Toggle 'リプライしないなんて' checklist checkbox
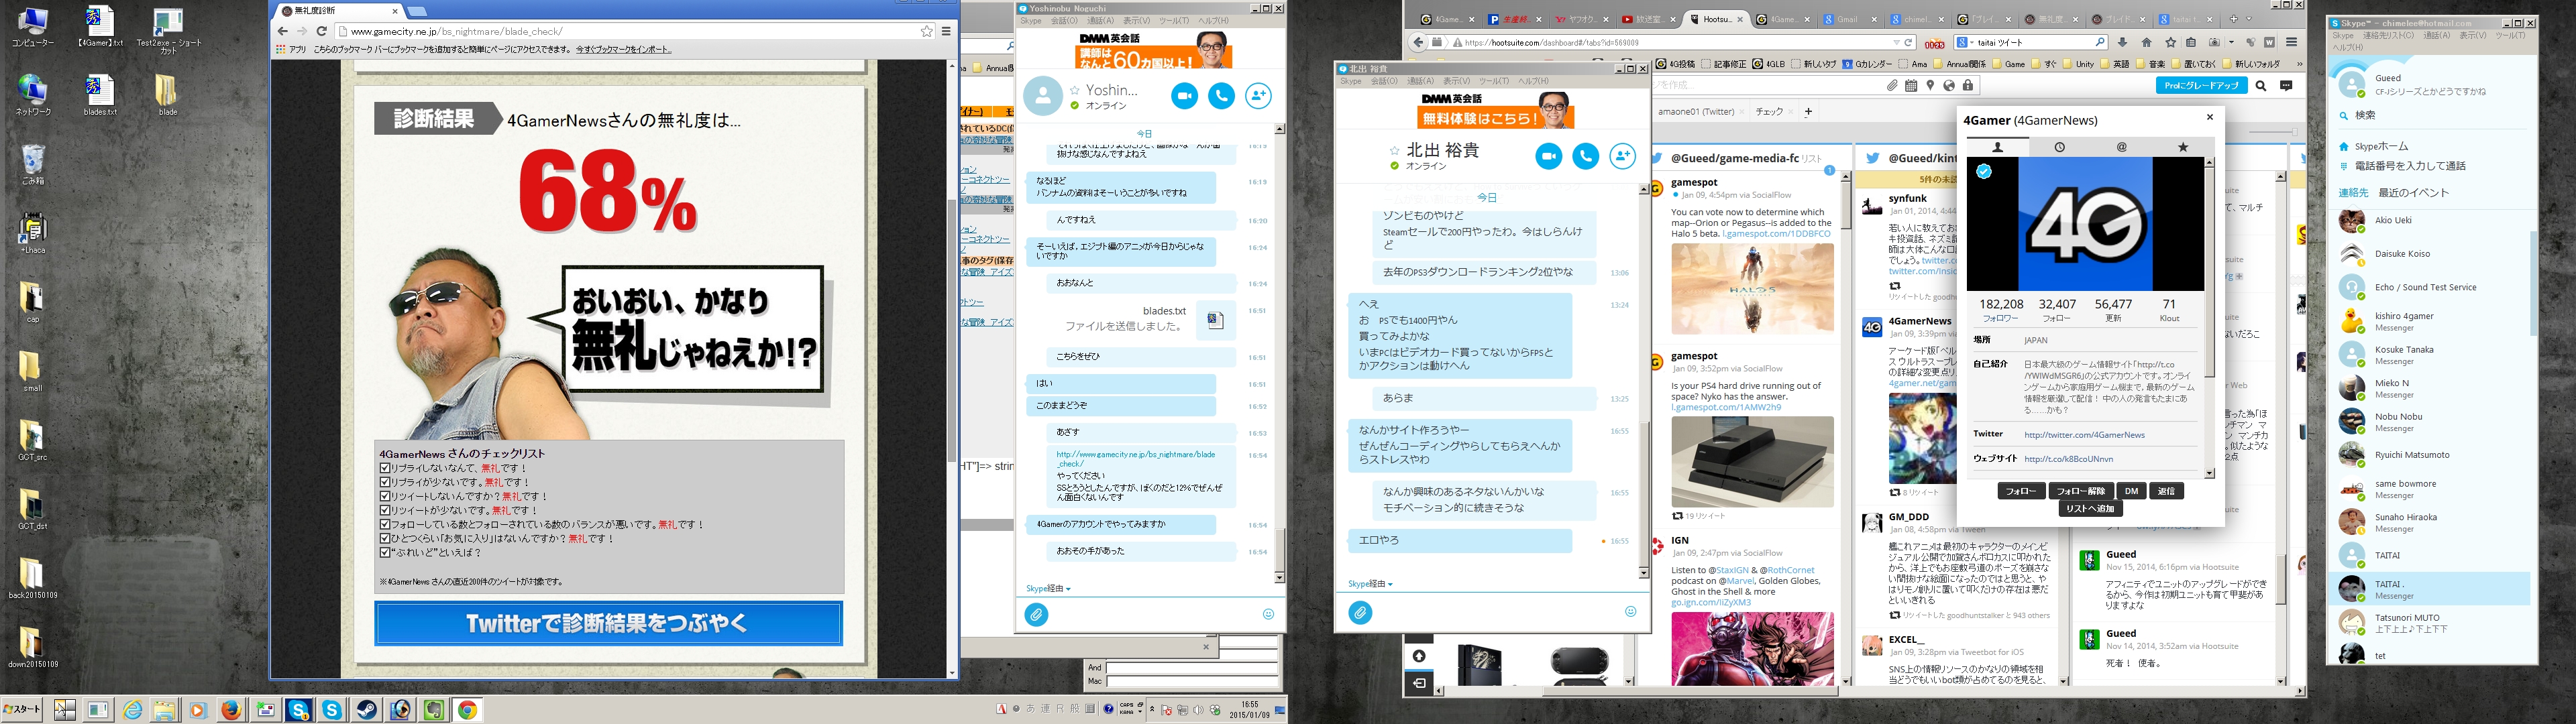 [385, 468]
